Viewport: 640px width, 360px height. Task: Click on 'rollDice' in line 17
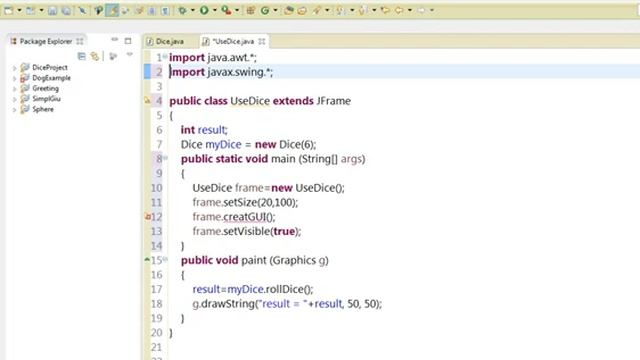[x=284, y=289]
